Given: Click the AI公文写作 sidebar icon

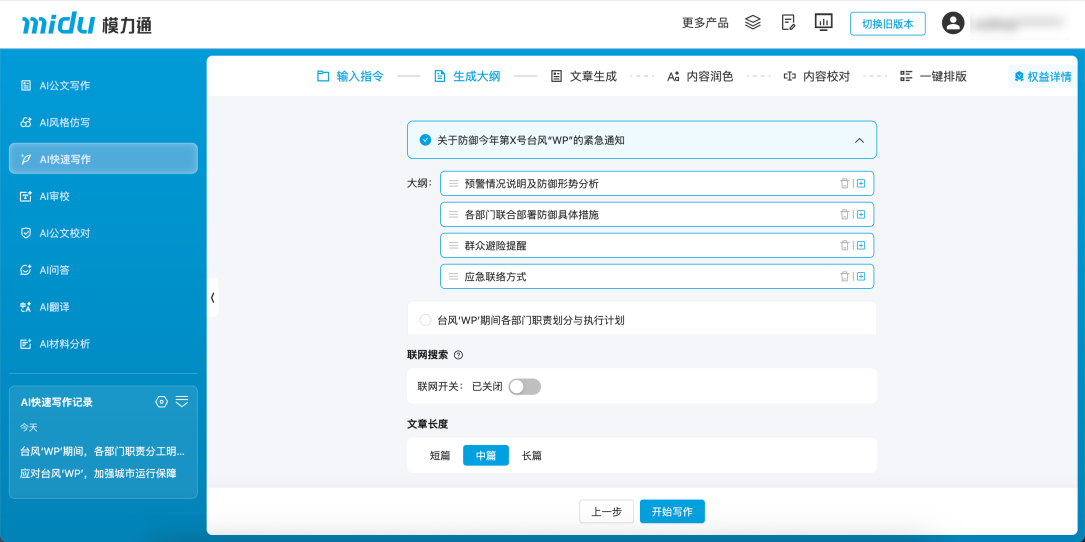Looking at the screenshot, I should (26, 86).
